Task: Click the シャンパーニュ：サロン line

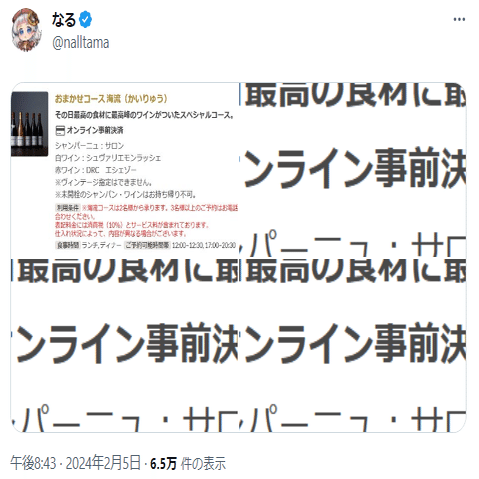Action: 89,146
